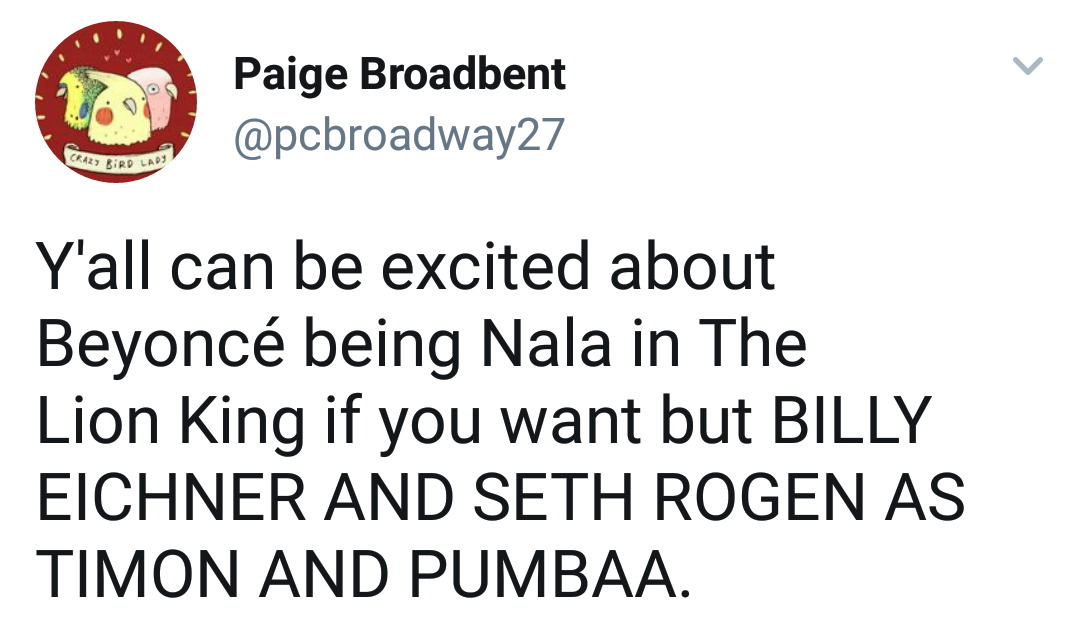Select the word Beyoncé in the tweet
1079x622 pixels.
coord(161,344)
